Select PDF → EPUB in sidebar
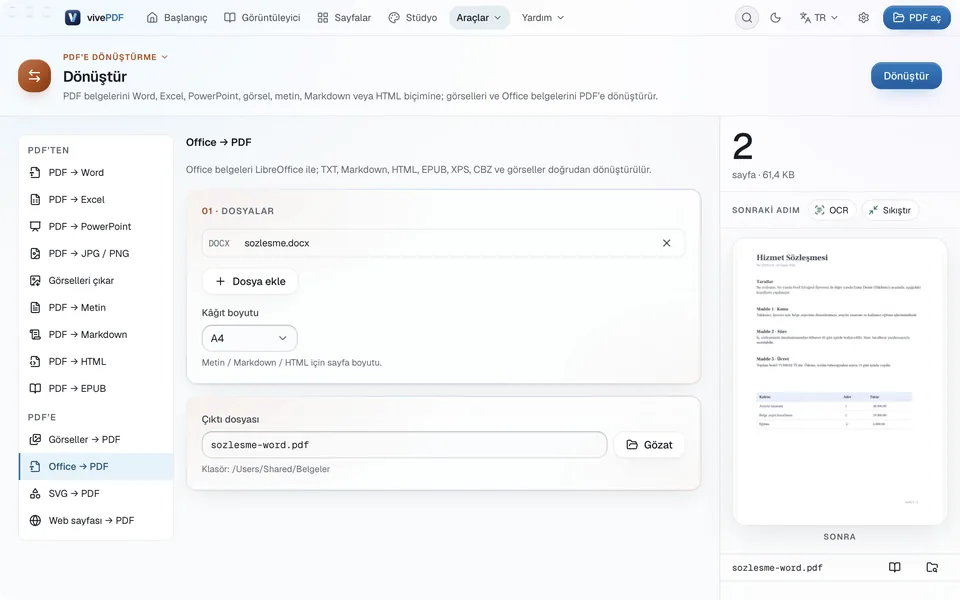This screenshot has height=600, width=960. 96,388
